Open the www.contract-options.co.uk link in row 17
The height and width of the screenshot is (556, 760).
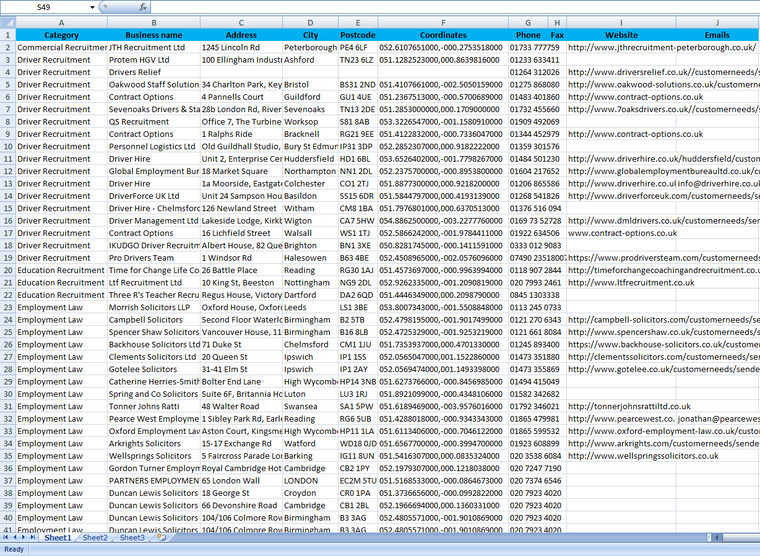point(622,233)
